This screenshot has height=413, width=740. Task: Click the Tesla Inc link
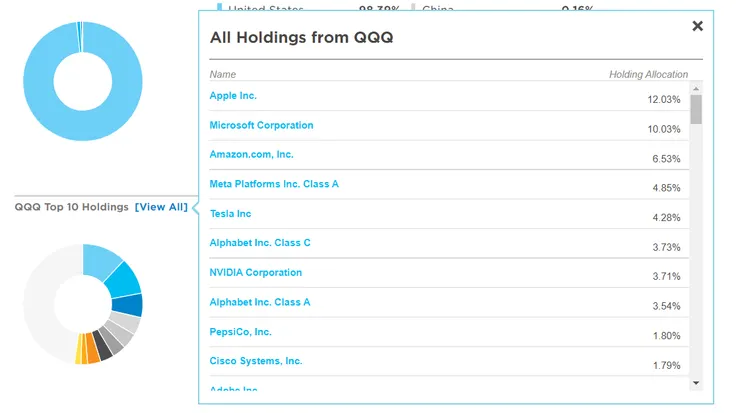tap(230, 214)
